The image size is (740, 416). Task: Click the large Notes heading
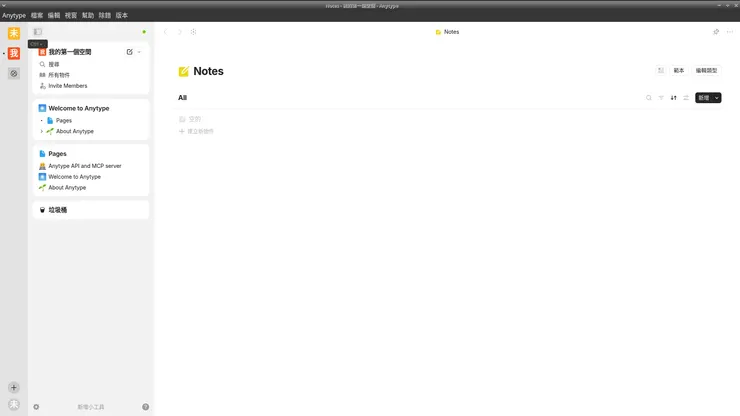[209, 71]
